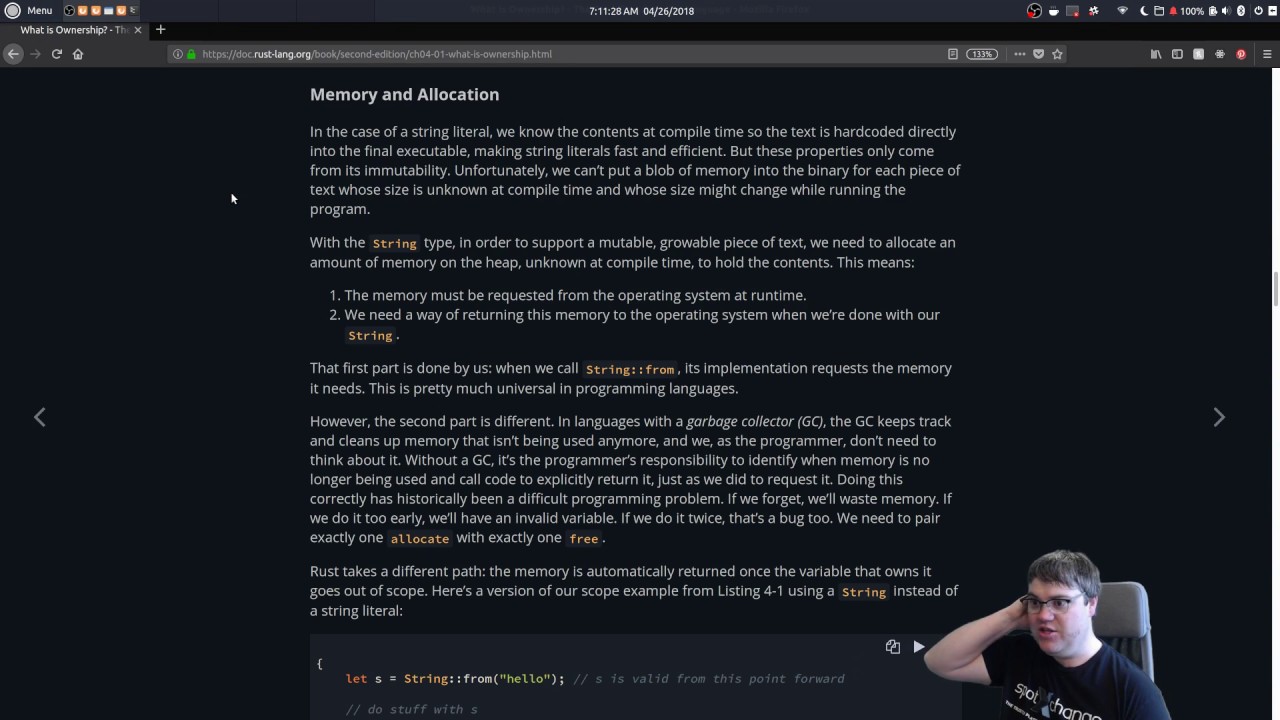Open the Firefox home page
This screenshot has height=720, width=1280.
pos(78,54)
